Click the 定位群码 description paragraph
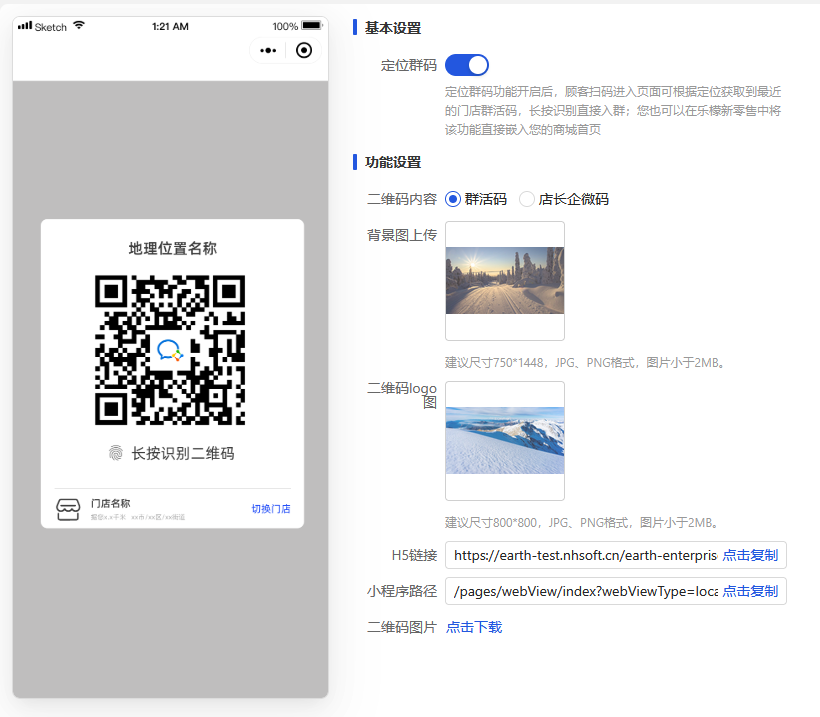The height and width of the screenshot is (717, 820). pyautogui.click(x=613, y=111)
